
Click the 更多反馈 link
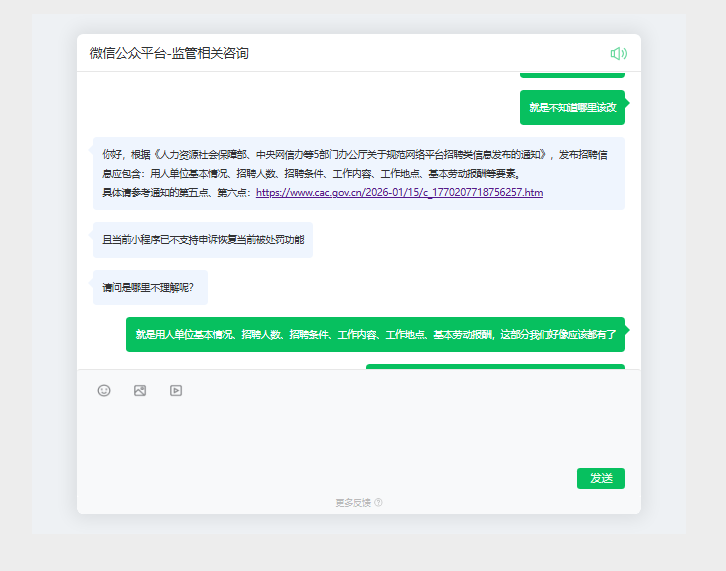pyautogui.click(x=353, y=502)
